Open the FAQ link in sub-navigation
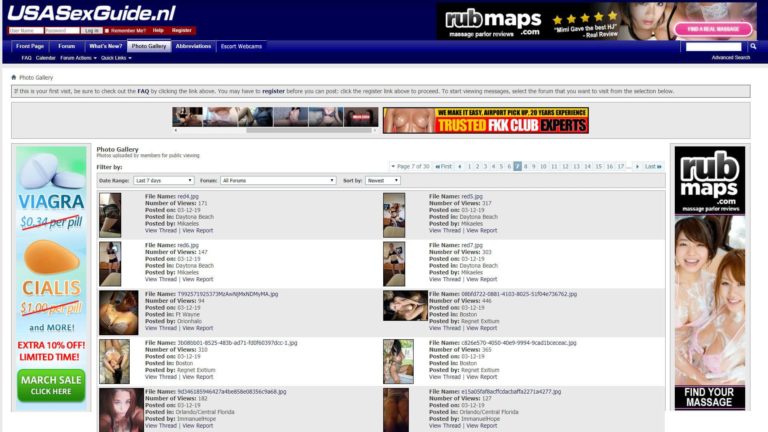 26,58
